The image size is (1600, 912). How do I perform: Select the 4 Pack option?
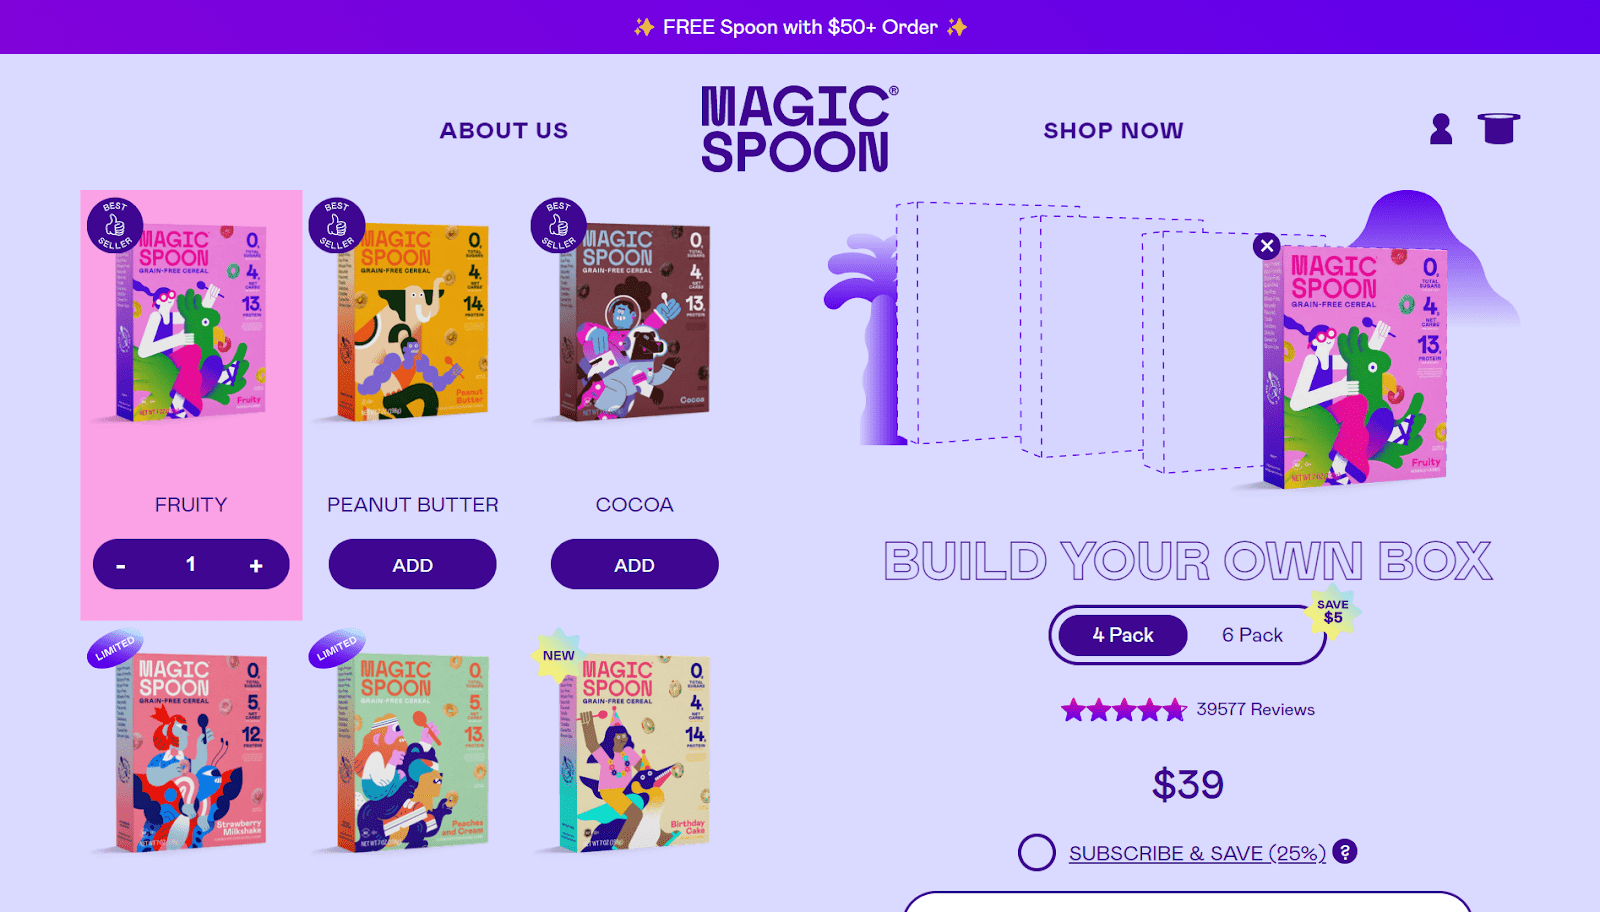pos(1123,635)
